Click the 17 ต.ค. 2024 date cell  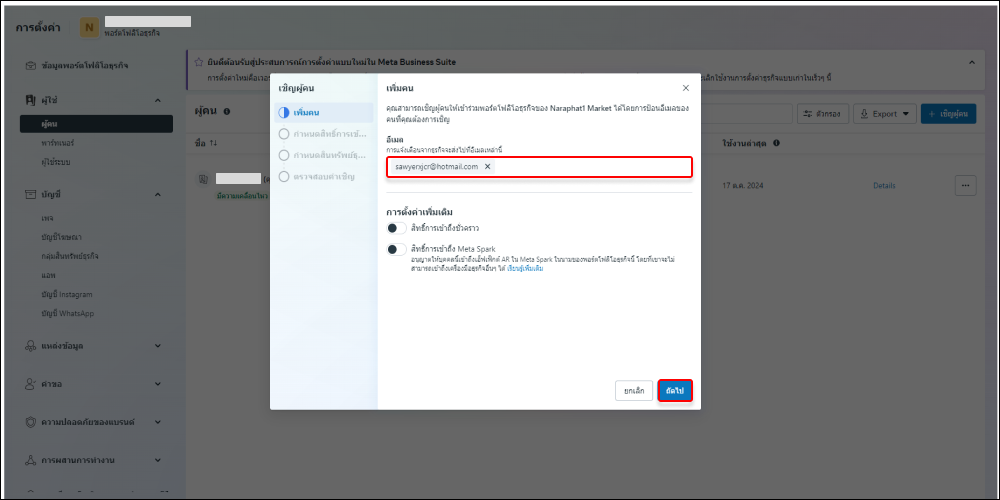(x=742, y=186)
